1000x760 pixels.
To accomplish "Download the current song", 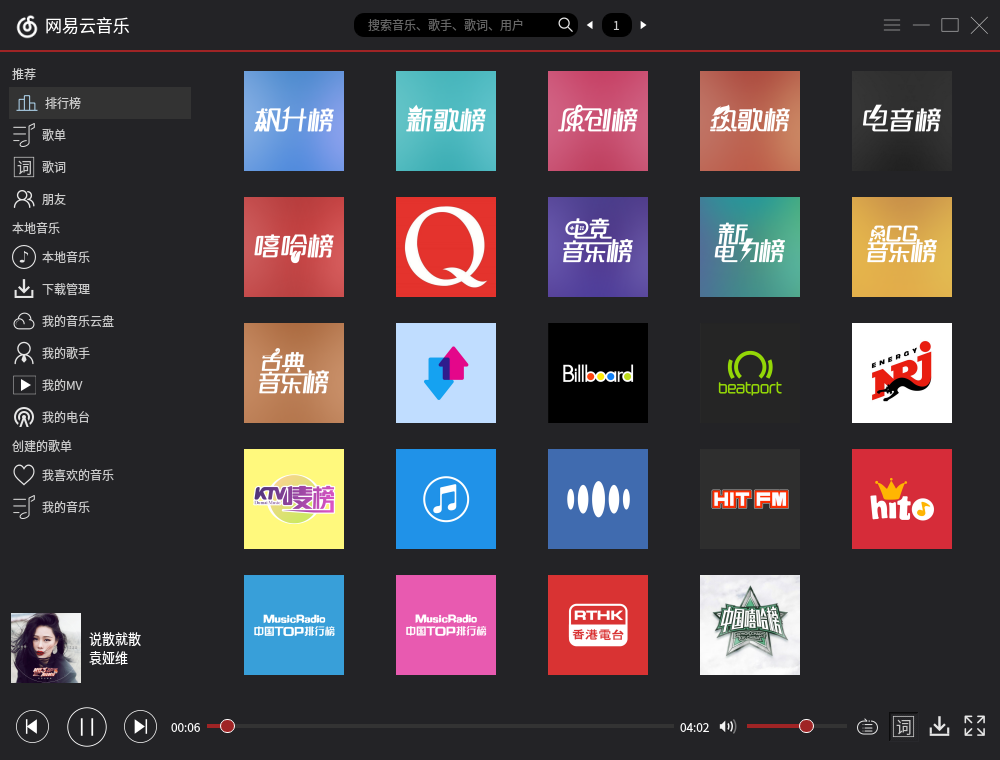I will click(939, 726).
